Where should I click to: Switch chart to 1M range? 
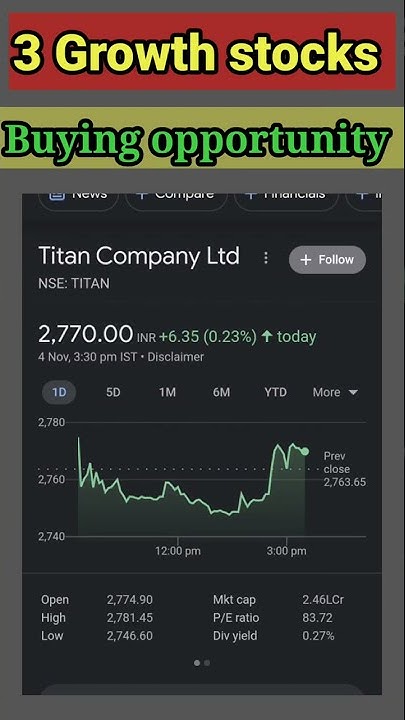click(167, 393)
